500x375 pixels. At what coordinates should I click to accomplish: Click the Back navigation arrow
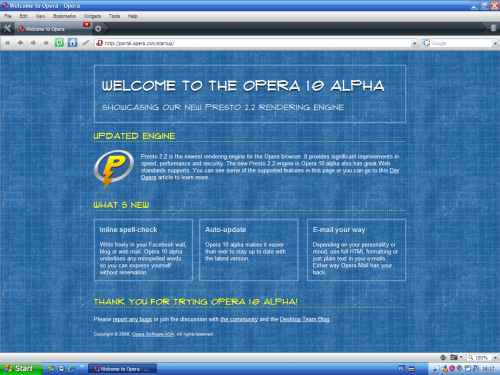coord(20,43)
